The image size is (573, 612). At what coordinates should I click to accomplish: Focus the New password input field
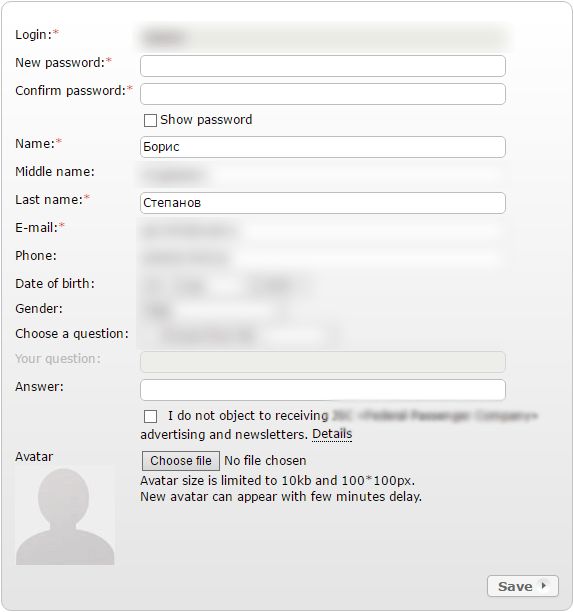(x=323, y=66)
